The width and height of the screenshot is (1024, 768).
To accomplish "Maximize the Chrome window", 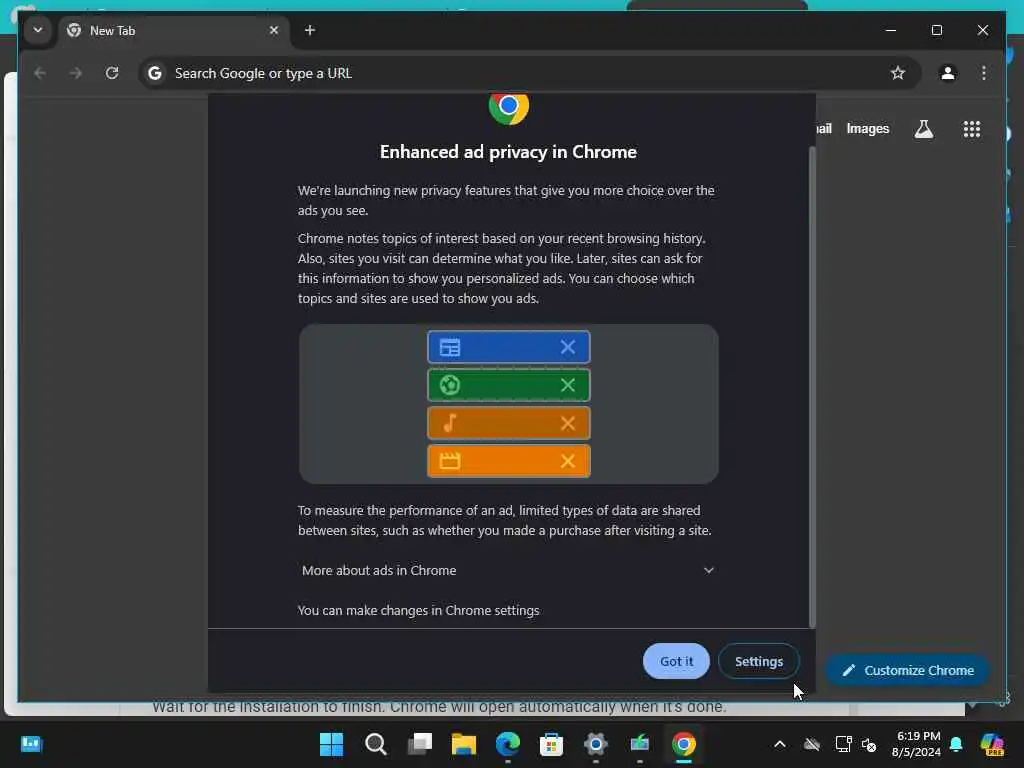I will coord(936,30).
